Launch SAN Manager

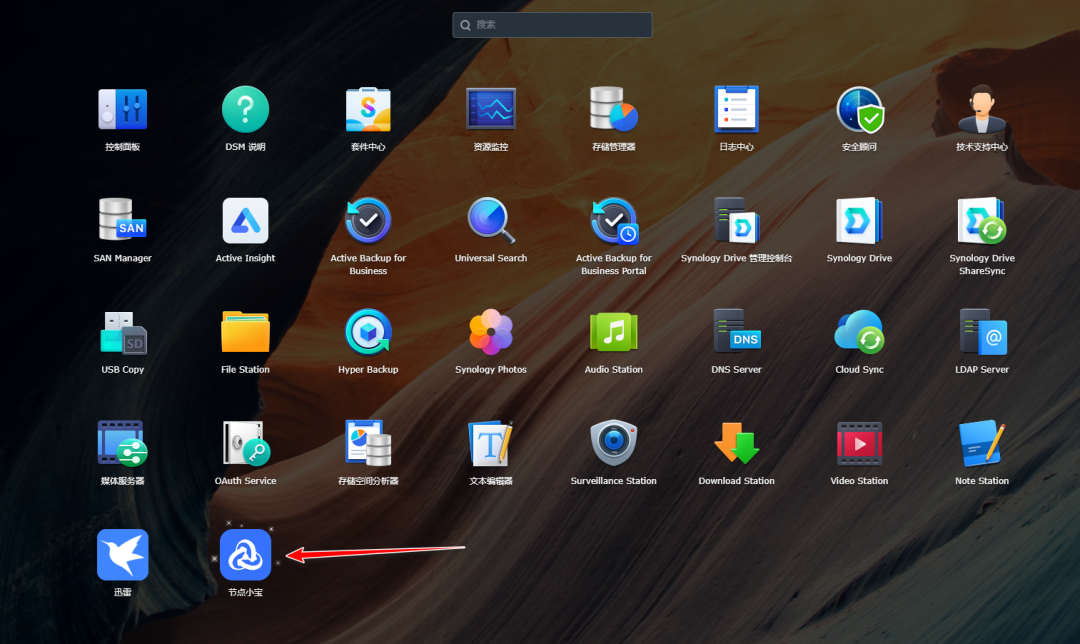(x=123, y=220)
